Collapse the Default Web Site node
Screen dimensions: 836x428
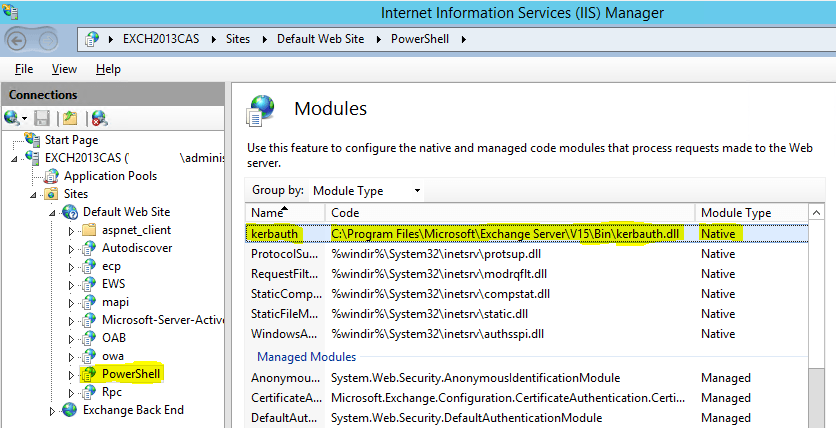click(53, 212)
